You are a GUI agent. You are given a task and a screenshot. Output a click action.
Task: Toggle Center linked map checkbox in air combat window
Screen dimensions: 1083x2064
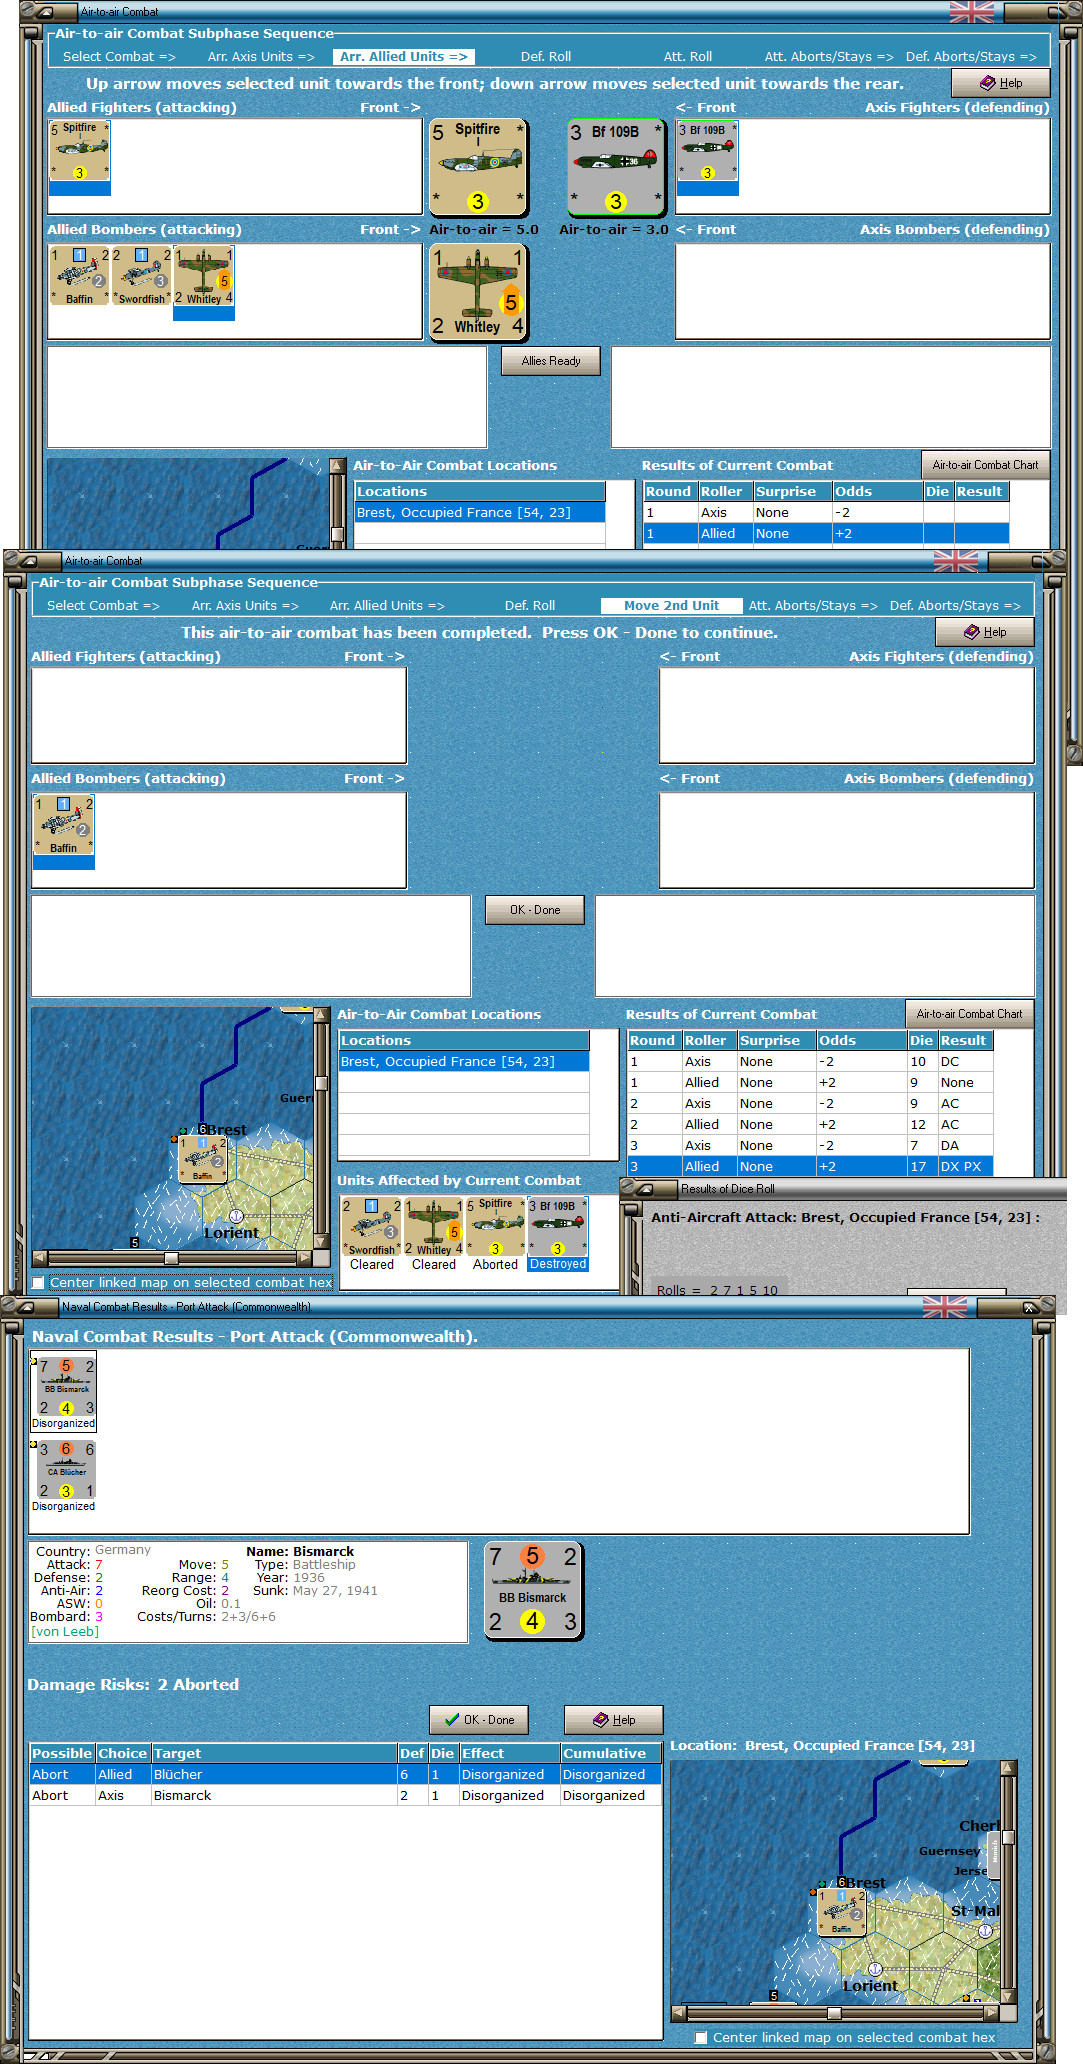click(x=38, y=1282)
